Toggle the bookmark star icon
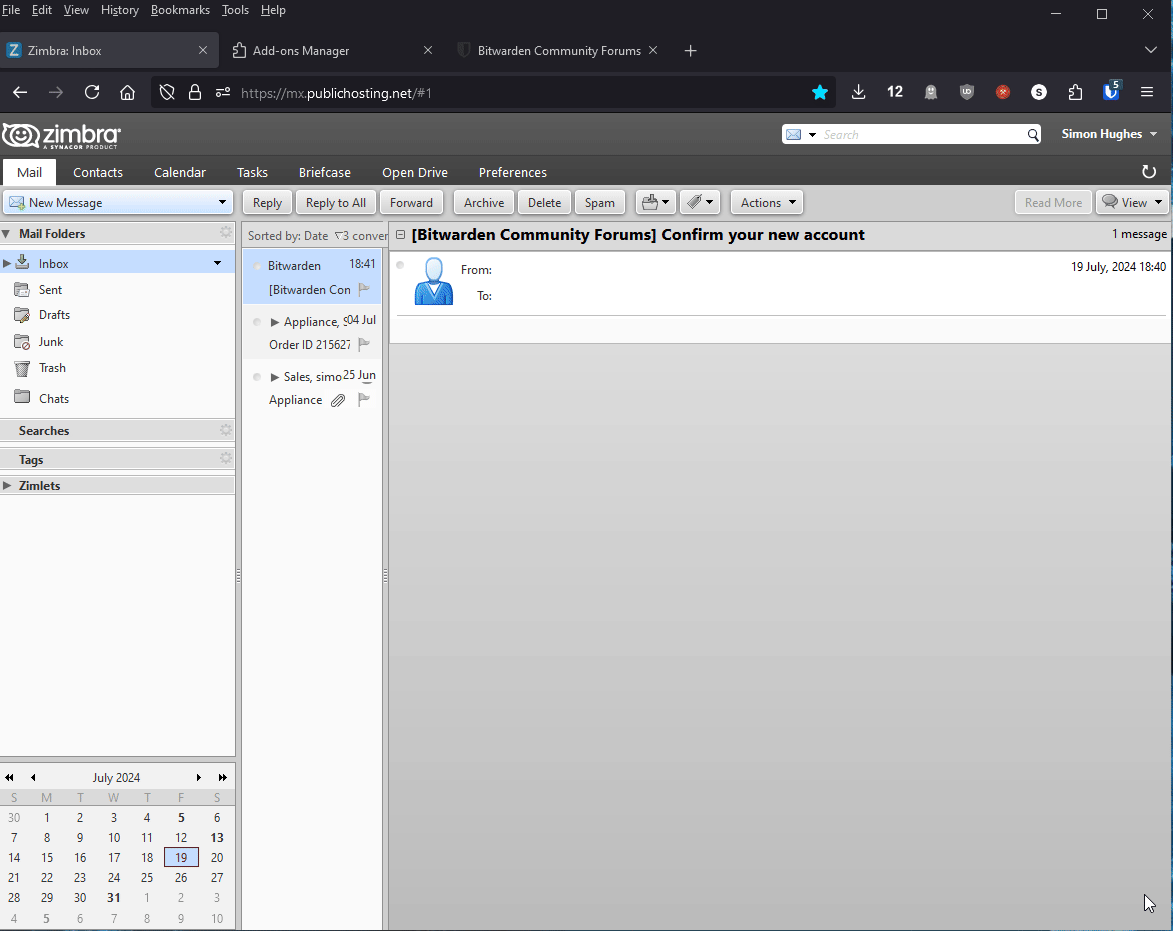 click(820, 92)
